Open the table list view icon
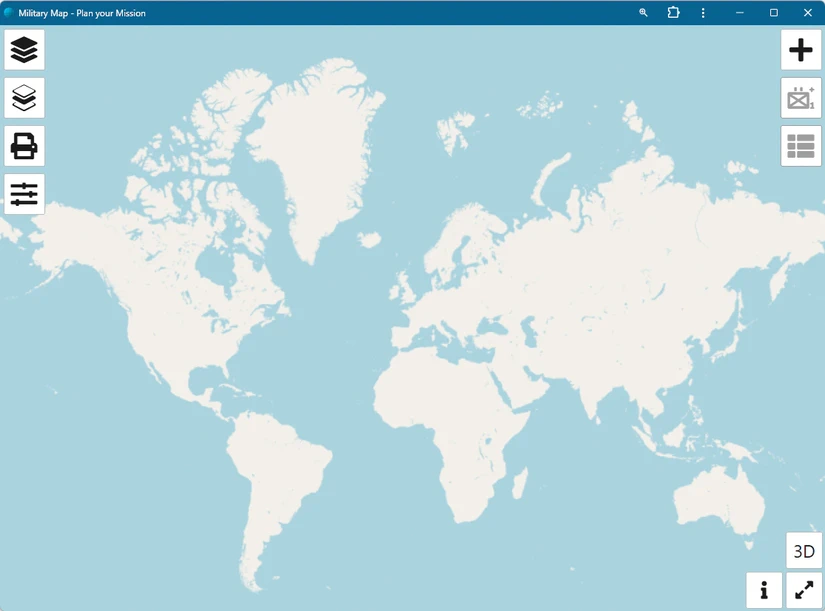The width and height of the screenshot is (825, 611). (x=801, y=146)
